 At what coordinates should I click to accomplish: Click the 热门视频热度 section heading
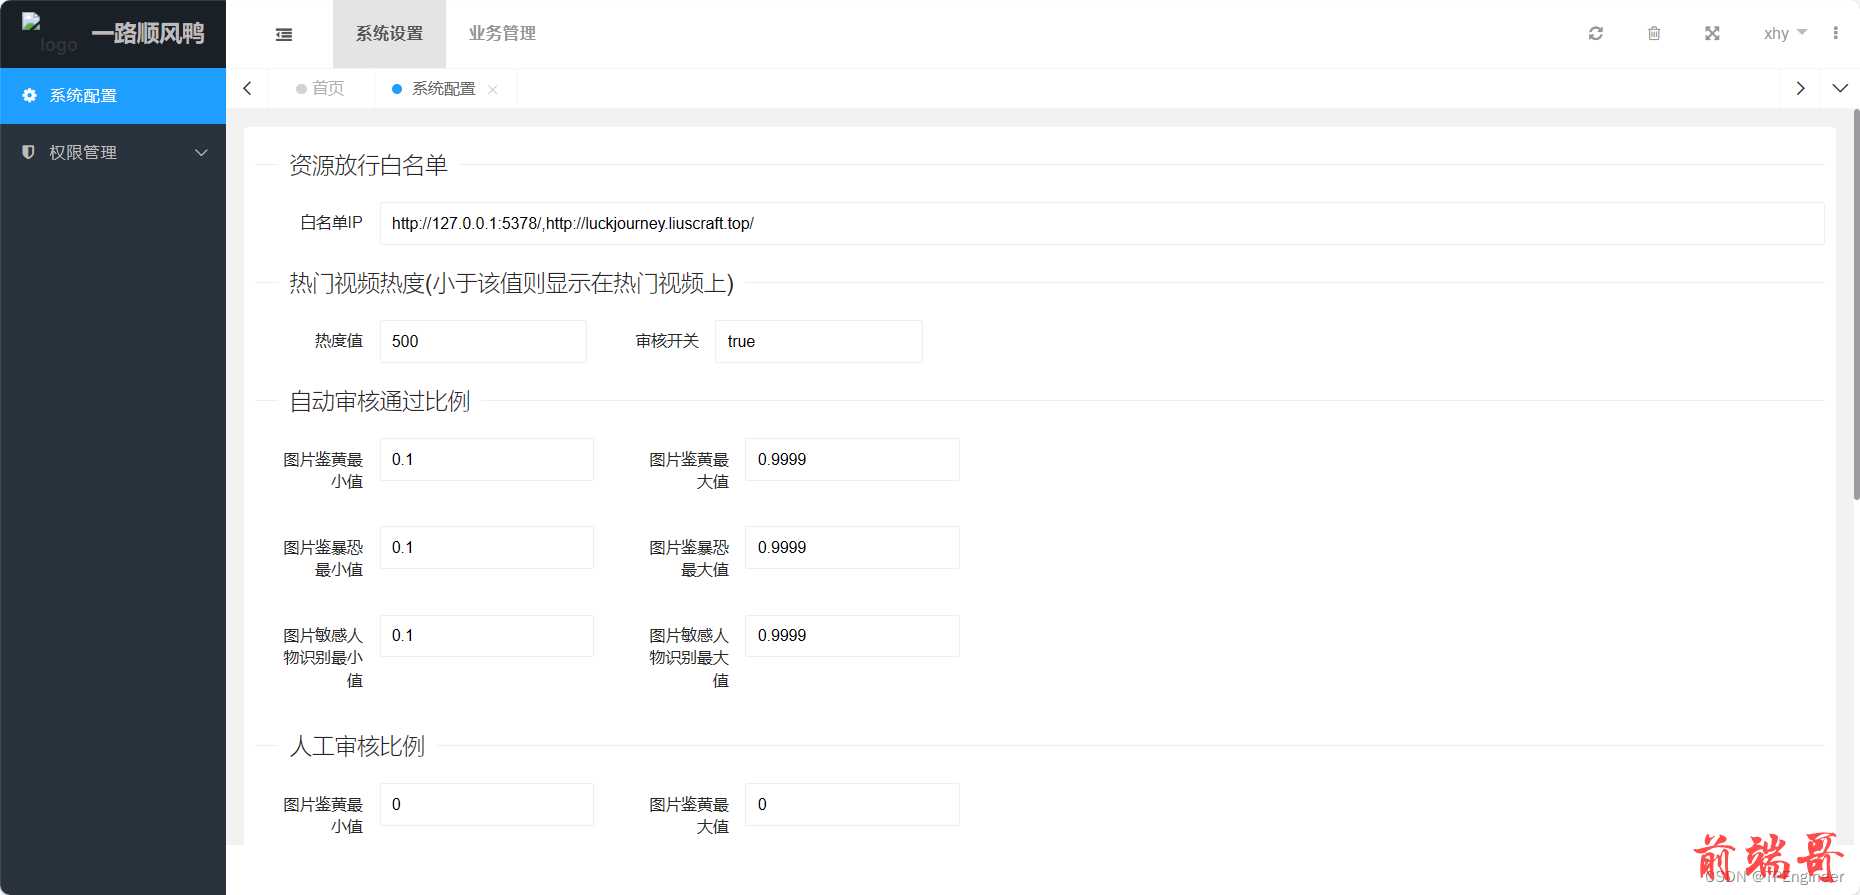(511, 283)
